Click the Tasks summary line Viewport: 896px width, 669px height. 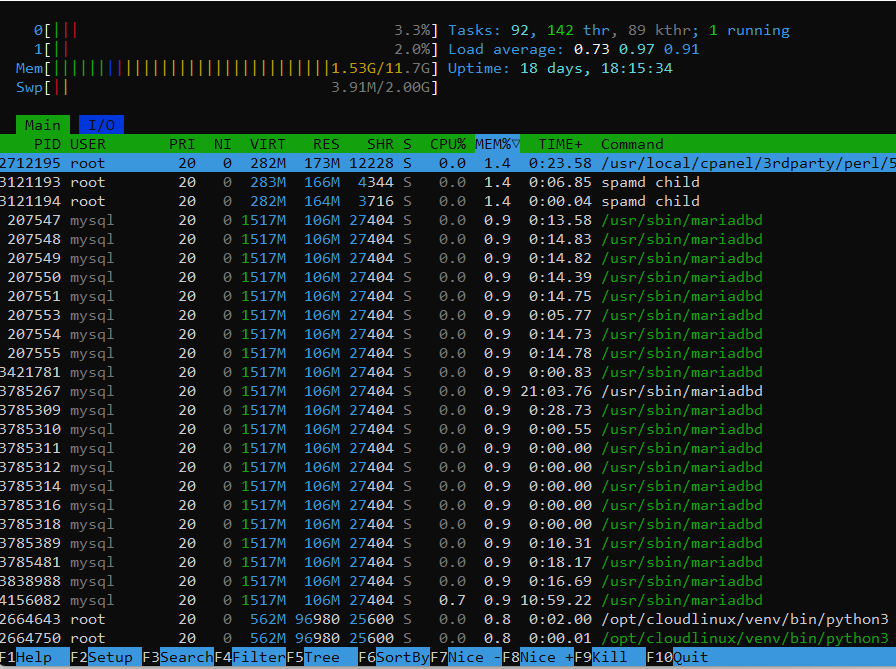tap(618, 30)
